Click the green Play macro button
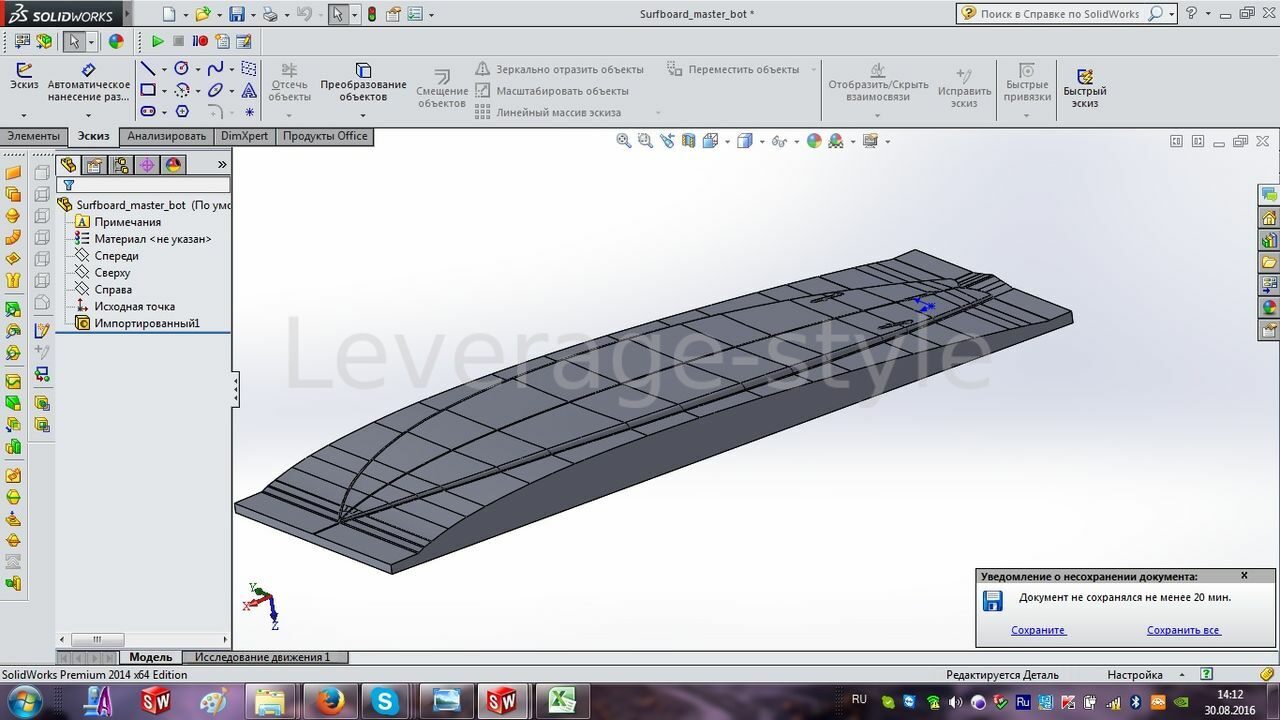The width and height of the screenshot is (1280, 720). coord(157,41)
